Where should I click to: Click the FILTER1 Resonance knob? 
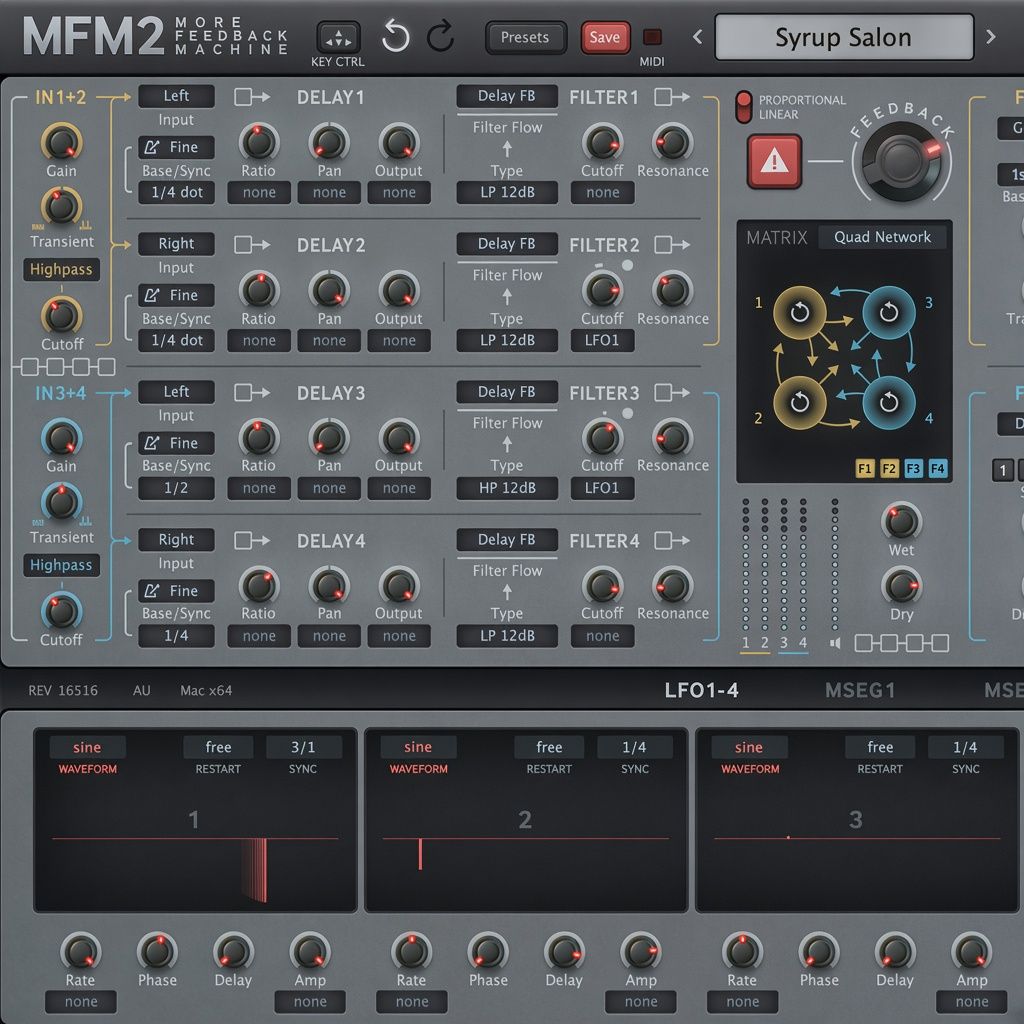(672, 142)
